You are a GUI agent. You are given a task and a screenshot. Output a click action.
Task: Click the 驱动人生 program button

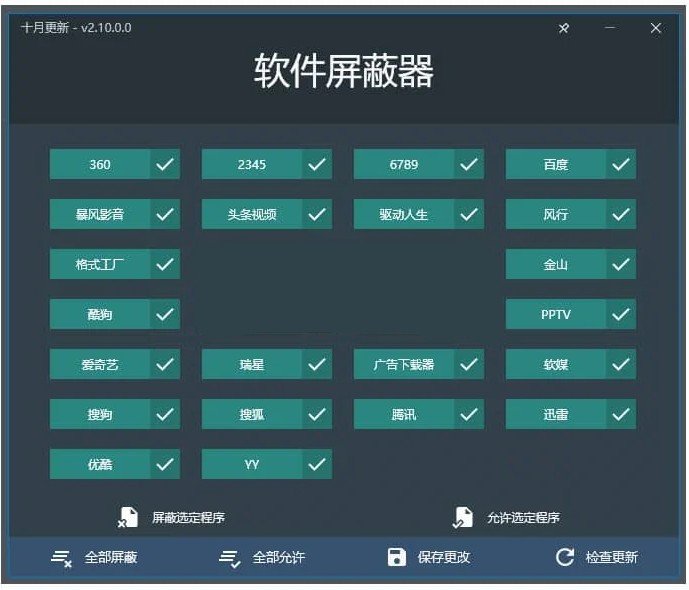(404, 214)
